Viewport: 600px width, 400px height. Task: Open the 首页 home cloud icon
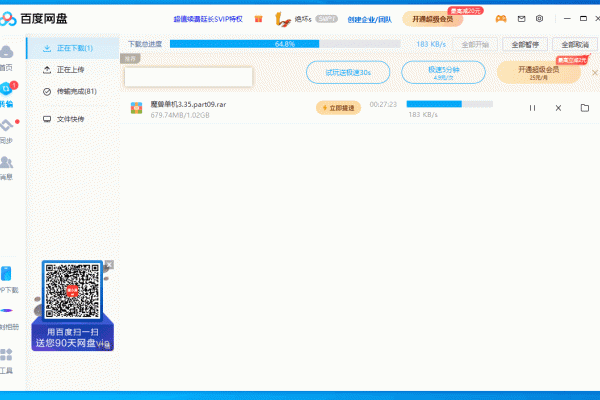click(7, 52)
